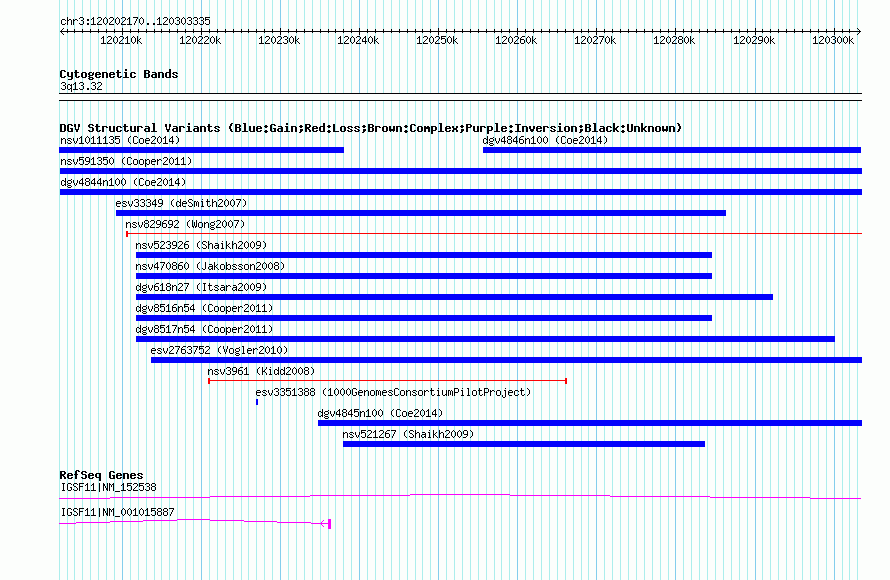Click the nsv521267 (Shaikh2009) label
The height and width of the screenshot is (580, 890).
pos(408,434)
